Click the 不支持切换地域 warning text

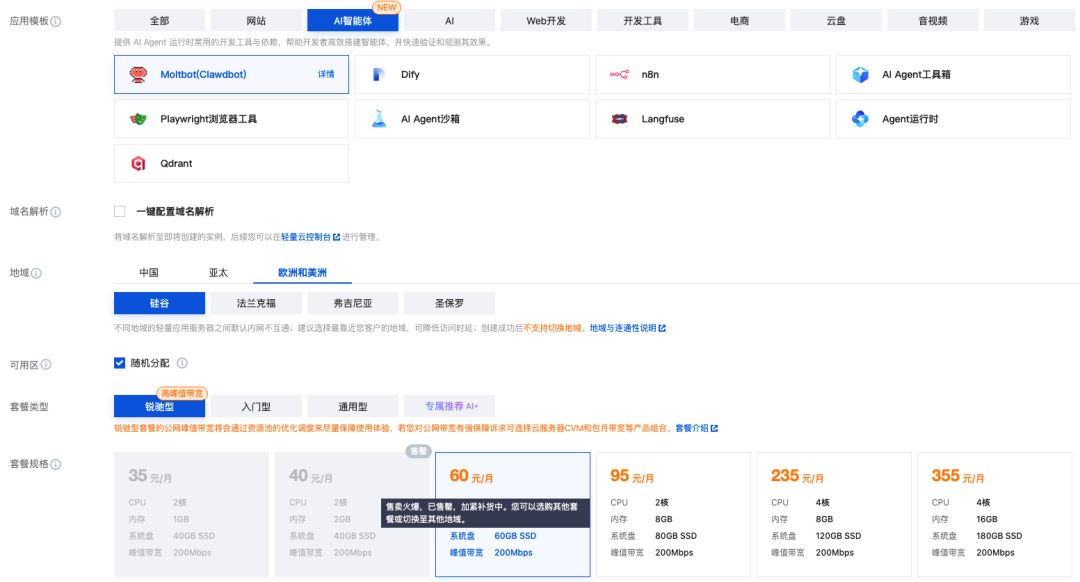point(552,329)
